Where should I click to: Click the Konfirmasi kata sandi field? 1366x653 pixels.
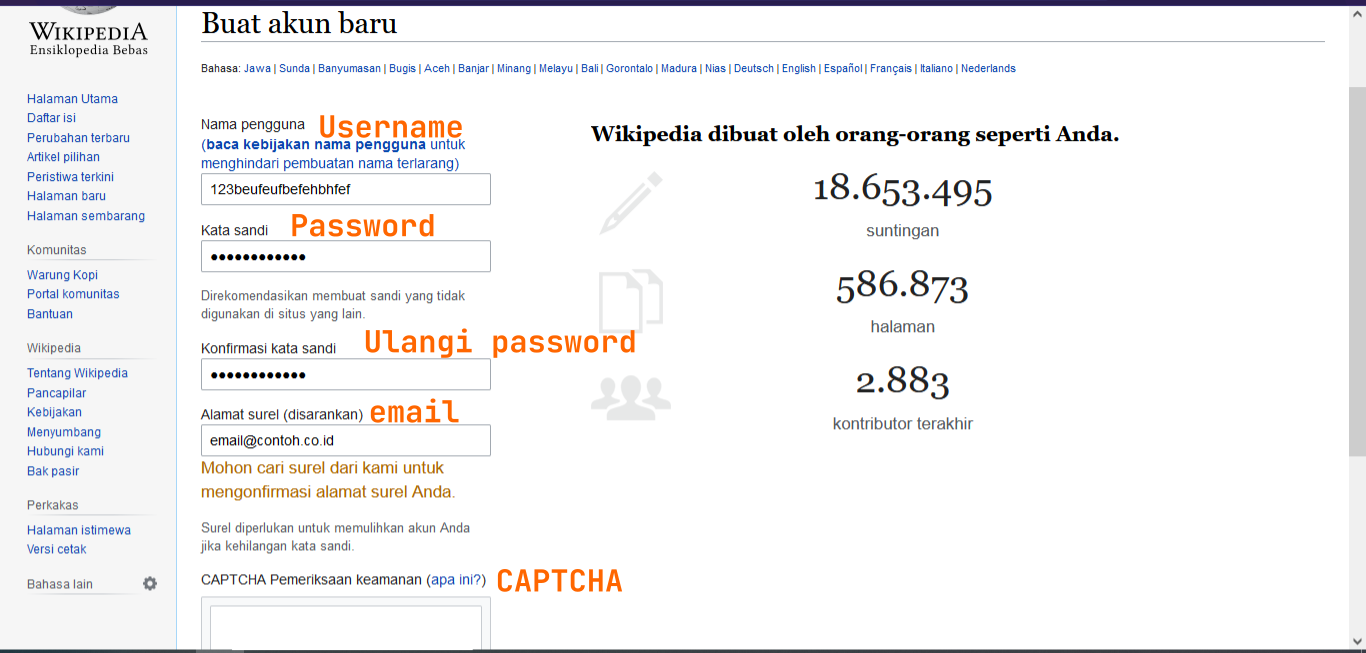click(x=346, y=374)
